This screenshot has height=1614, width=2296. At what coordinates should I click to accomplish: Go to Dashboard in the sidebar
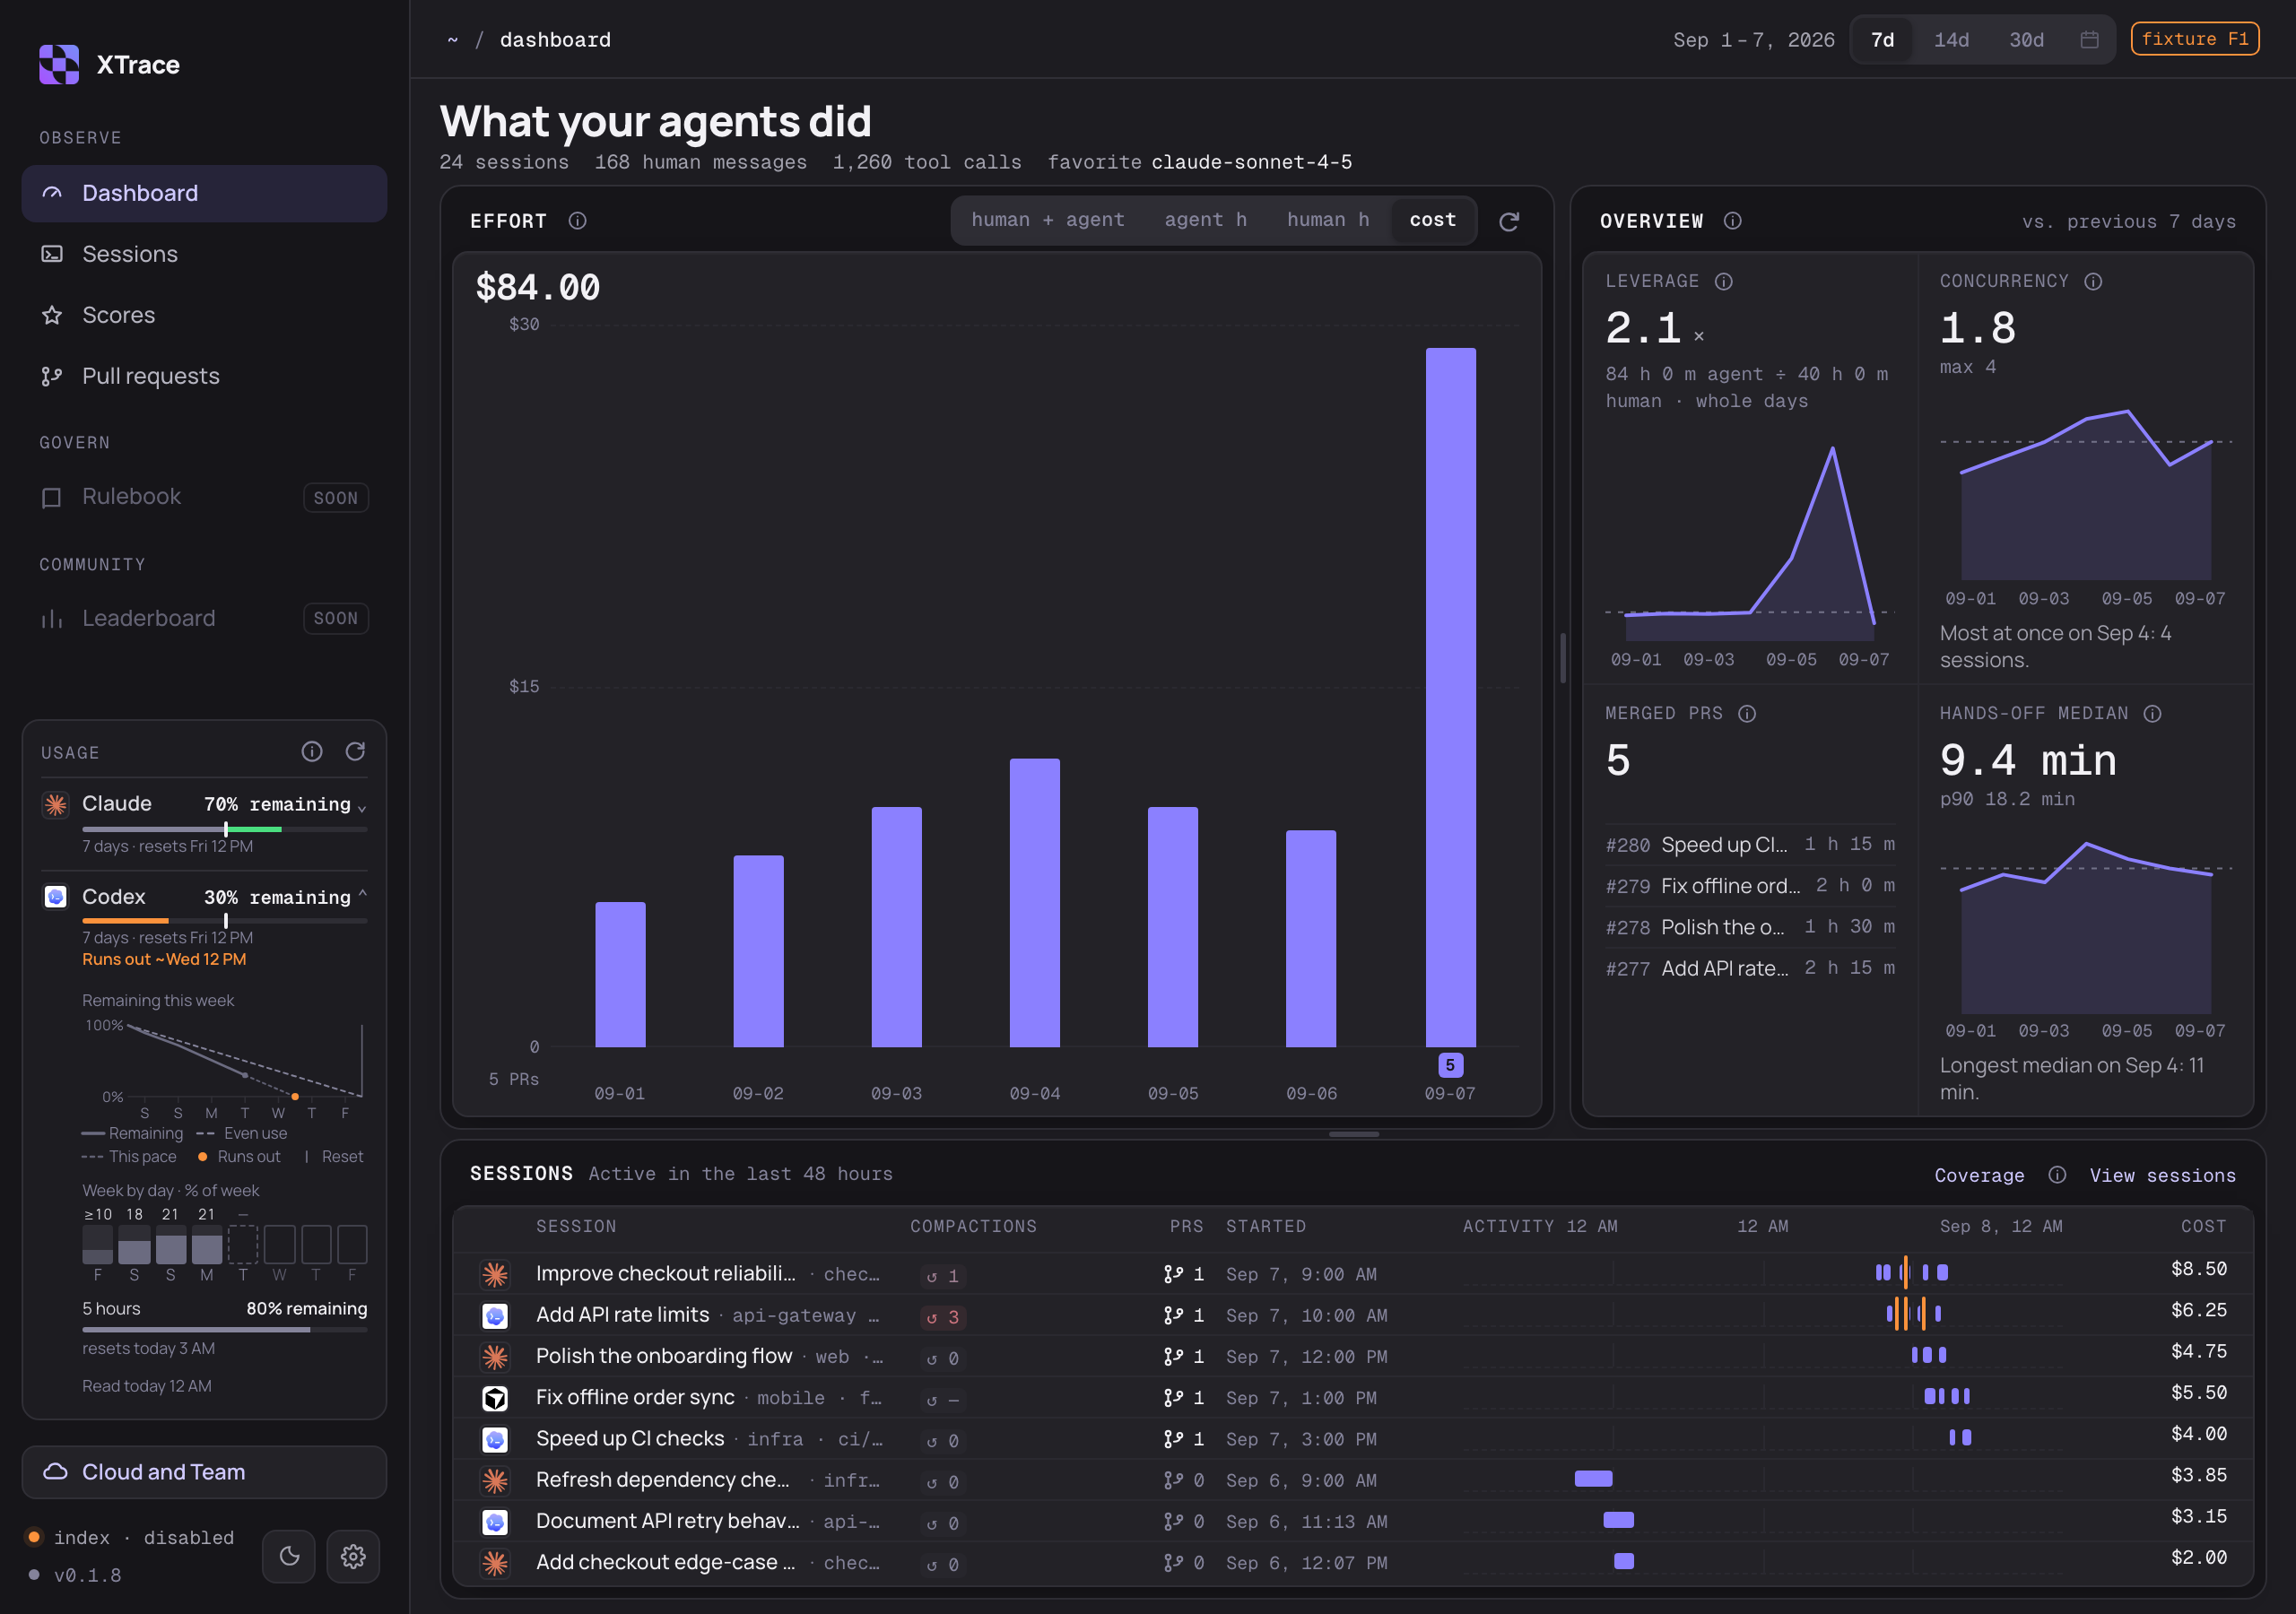[x=204, y=193]
